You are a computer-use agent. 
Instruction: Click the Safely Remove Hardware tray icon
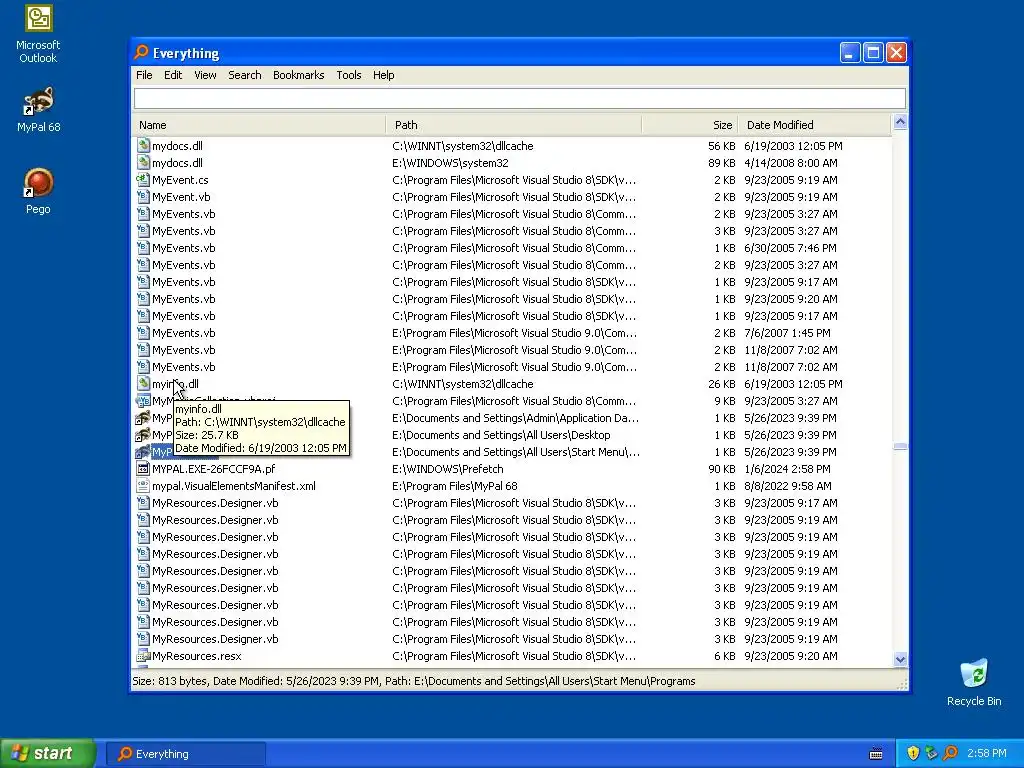coord(931,753)
